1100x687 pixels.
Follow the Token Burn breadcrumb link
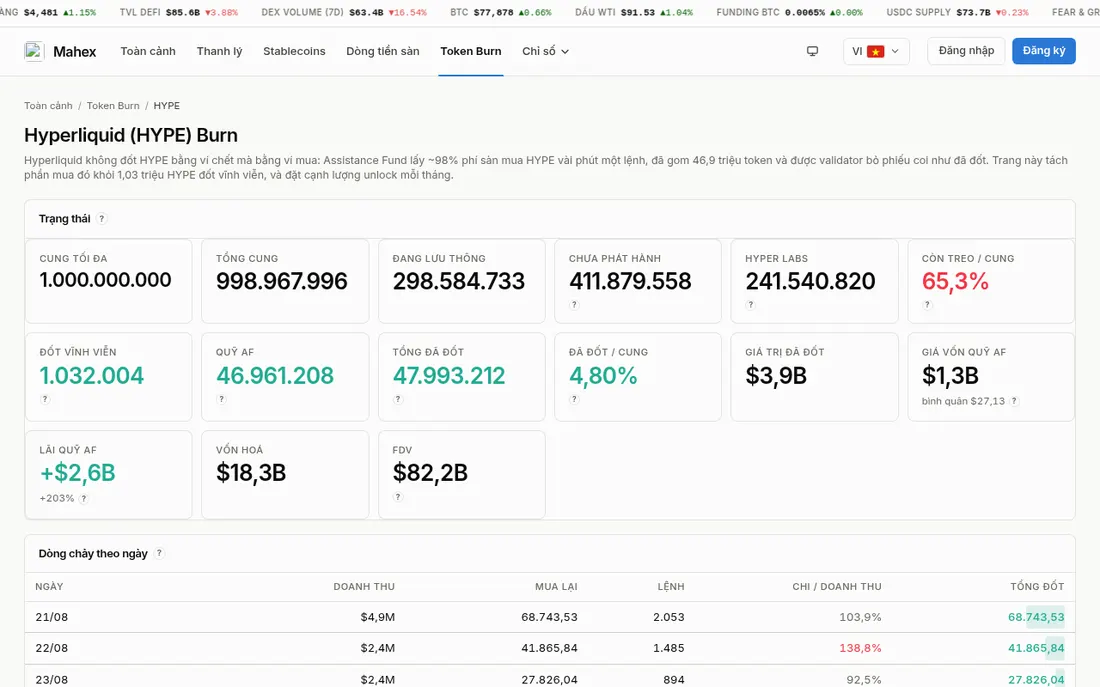[113, 105]
